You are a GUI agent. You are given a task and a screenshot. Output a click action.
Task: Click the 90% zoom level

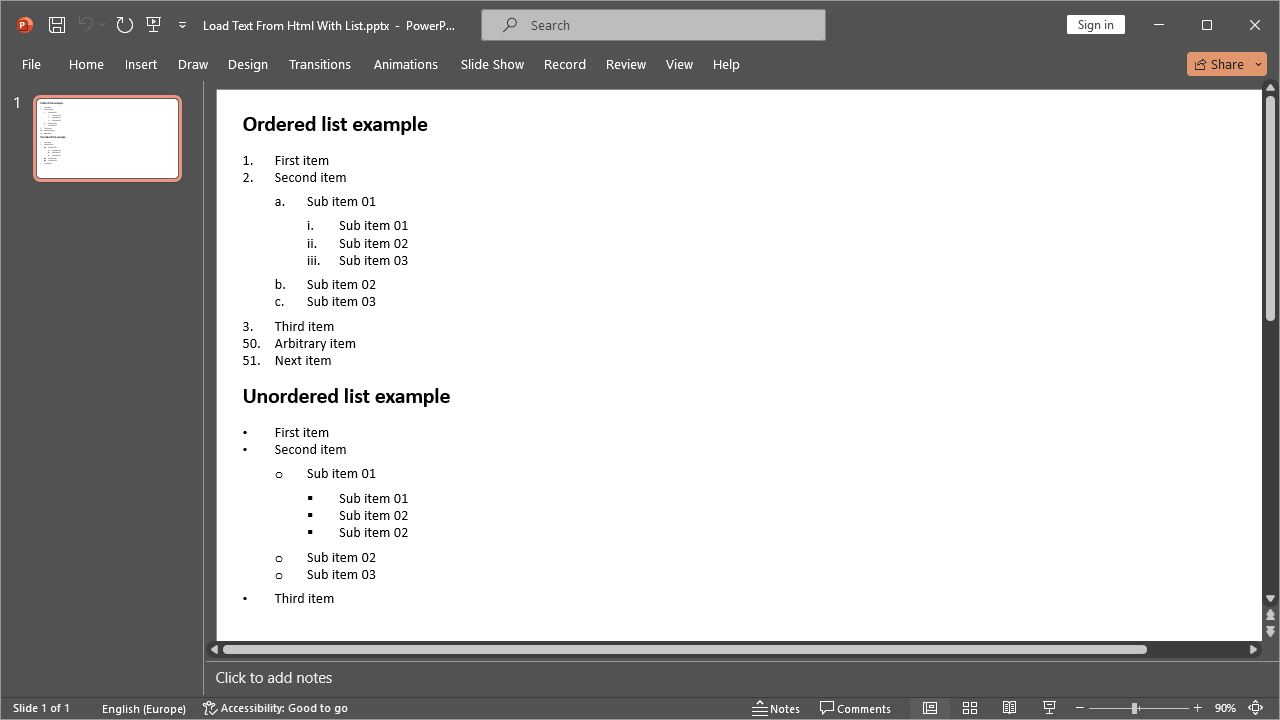[1225, 708]
